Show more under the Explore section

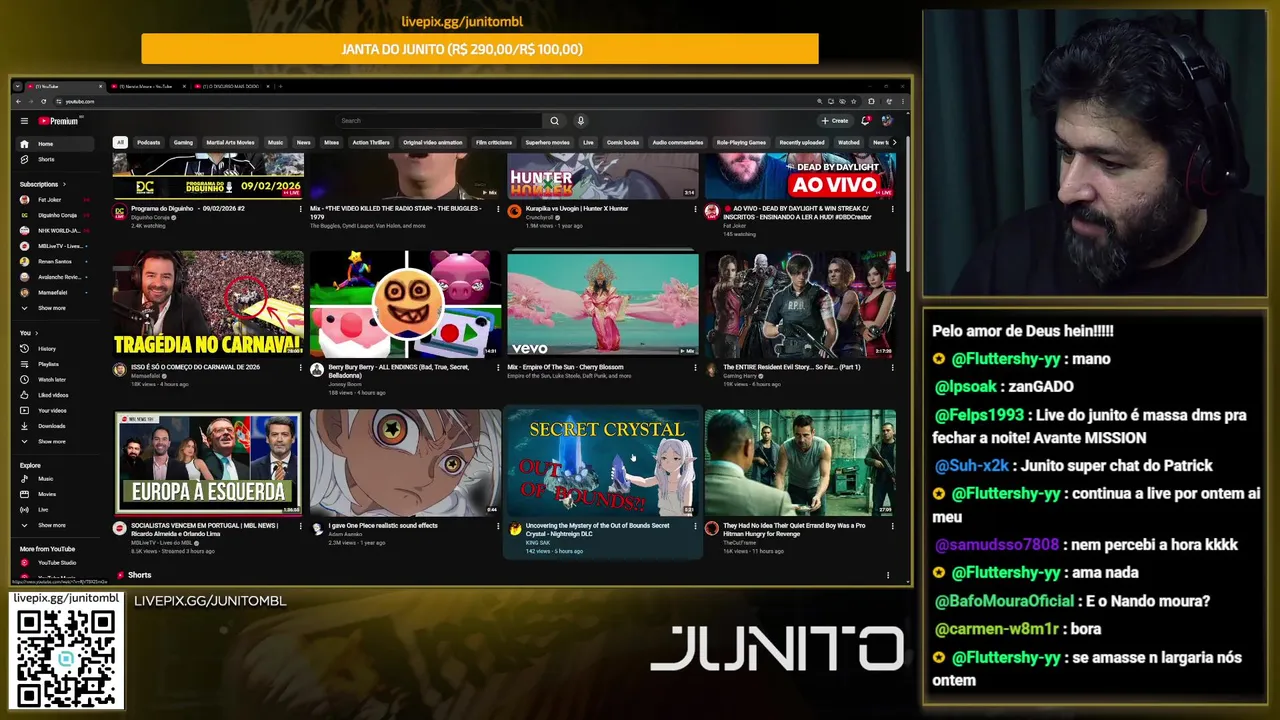point(54,525)
